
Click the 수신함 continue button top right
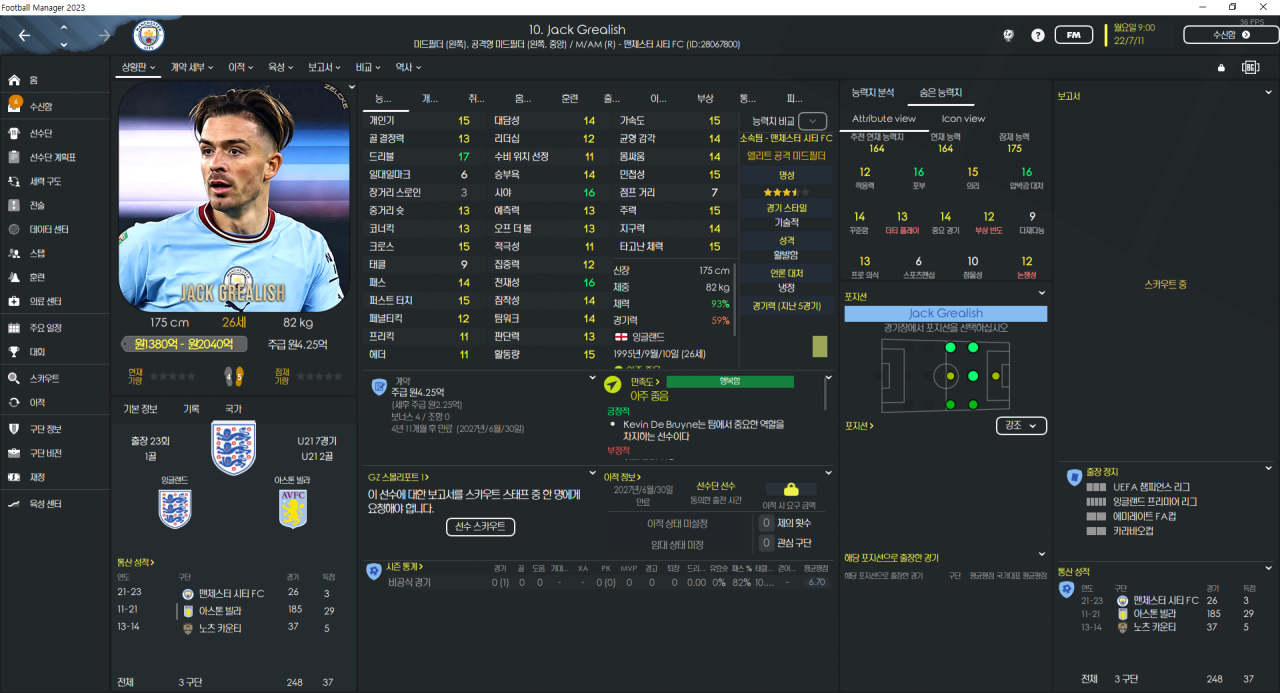1231,35
